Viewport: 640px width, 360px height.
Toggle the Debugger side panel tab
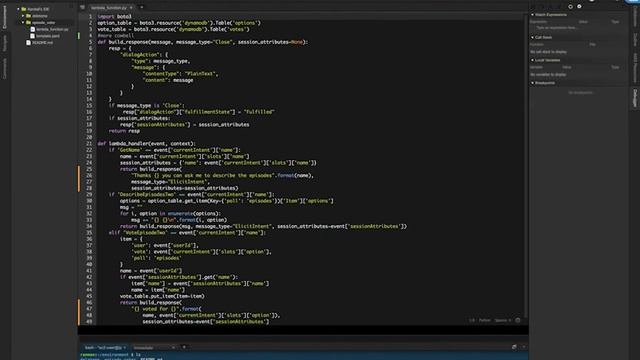click(x=635, y=98)
